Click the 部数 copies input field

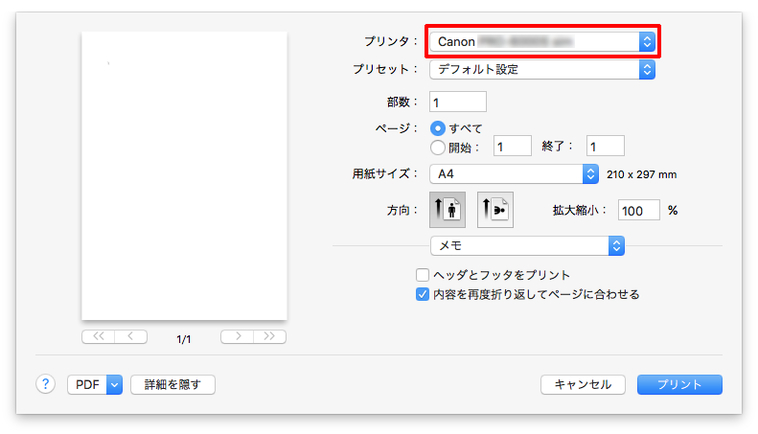point(457,101)
